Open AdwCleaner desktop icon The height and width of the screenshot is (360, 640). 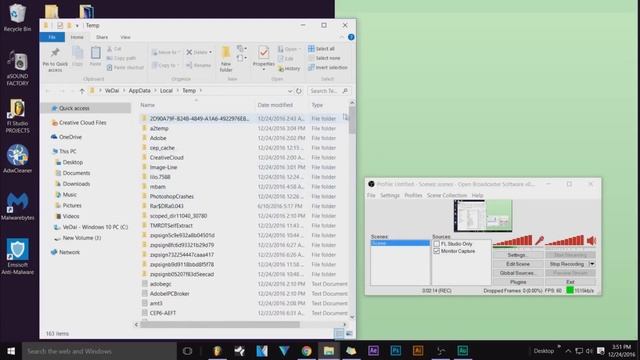pyautogui.click(x=17, y=159)
